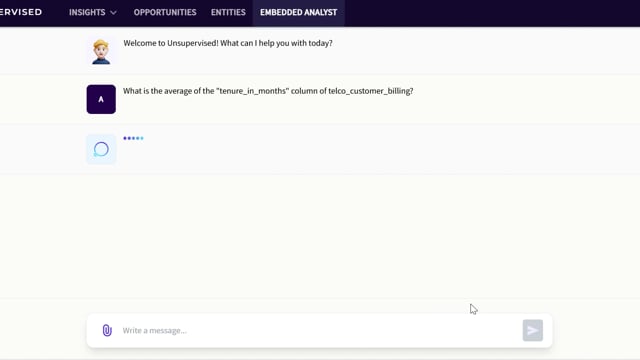Click the blond assistant avatar
Viewport: 640px width, 360px height.
click(101, 51)
